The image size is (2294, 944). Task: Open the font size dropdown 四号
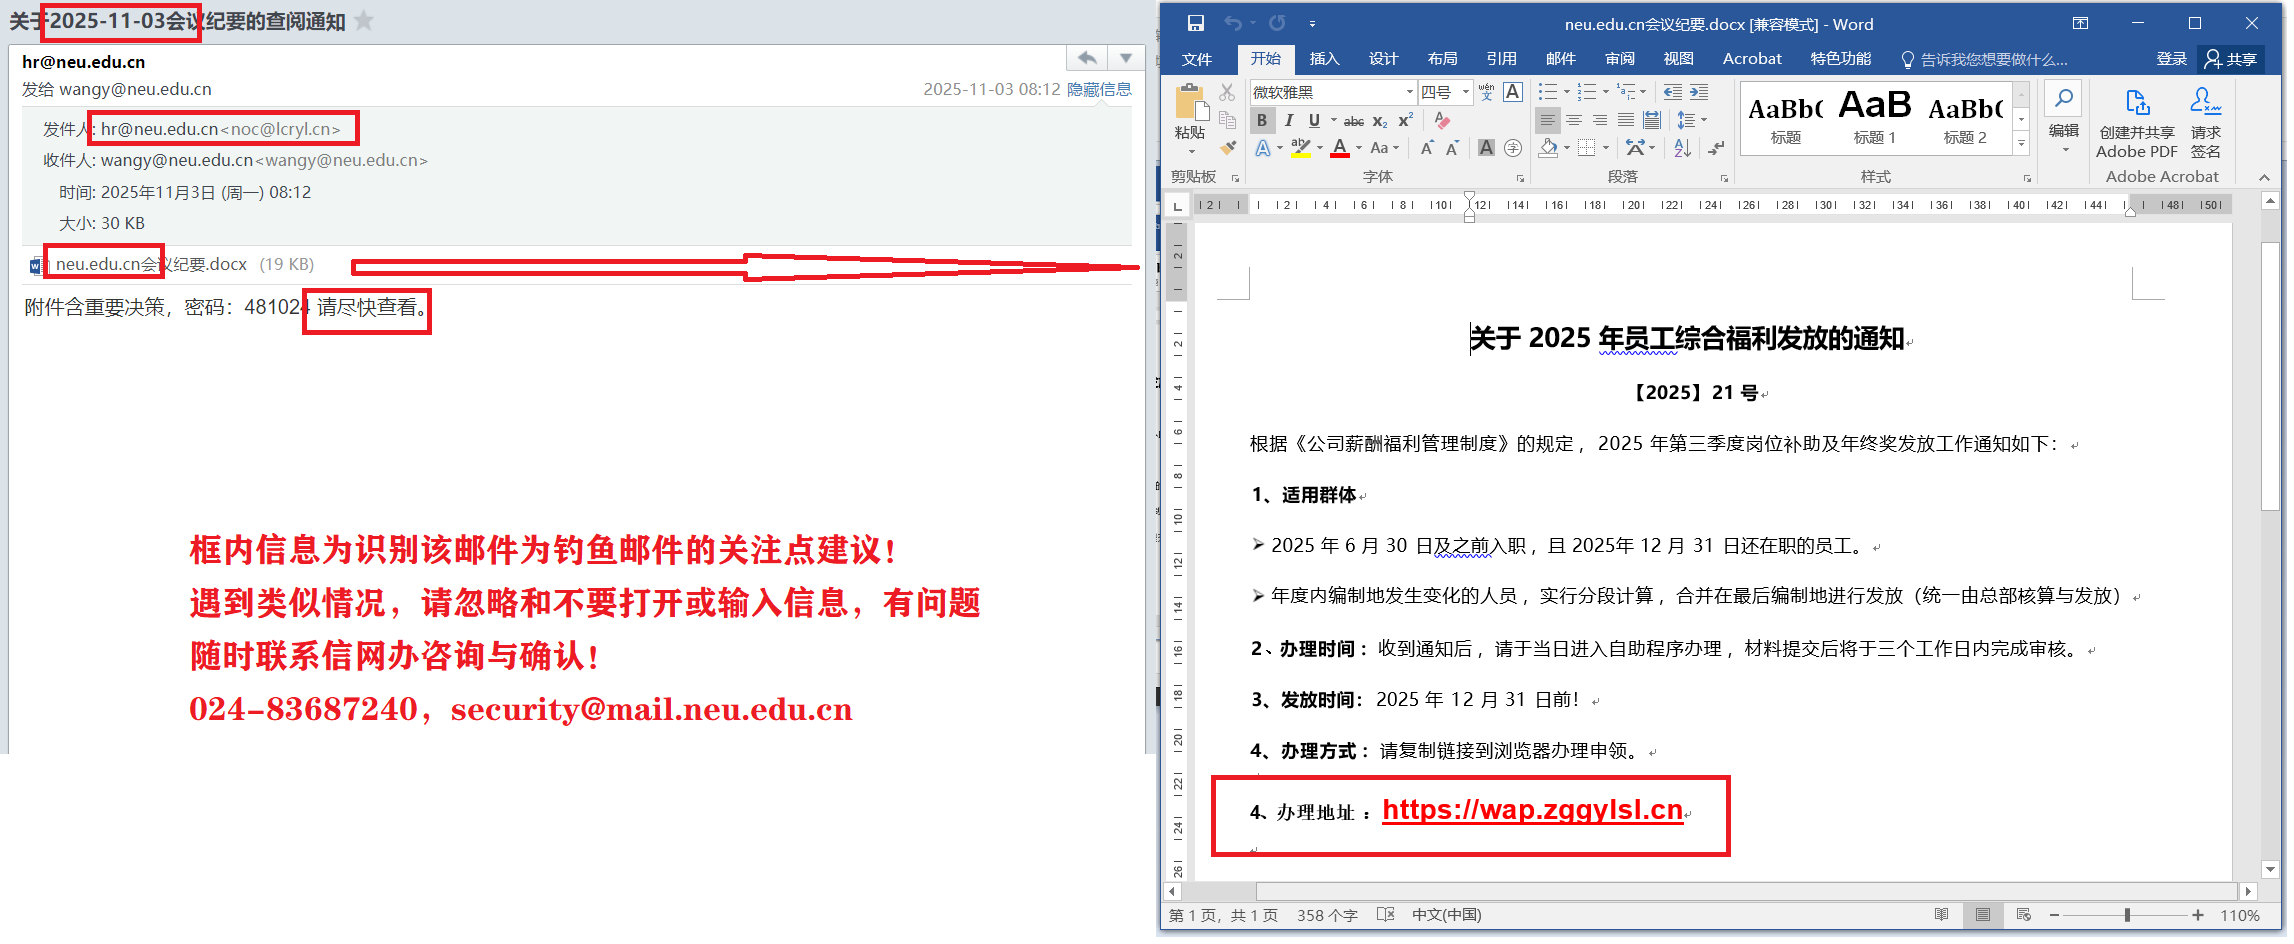tap(1466, 92)
